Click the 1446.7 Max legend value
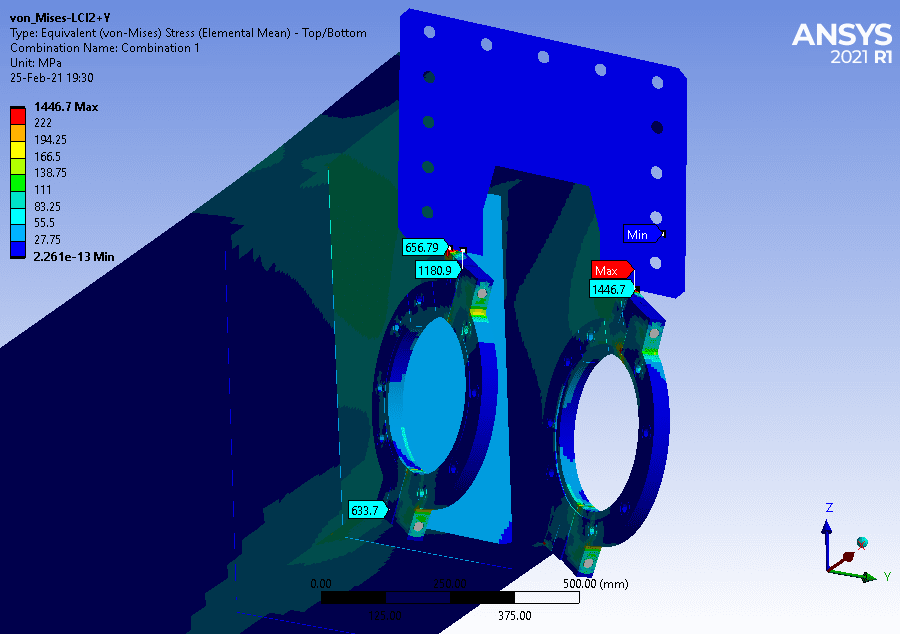 click(x=65, y=106)
